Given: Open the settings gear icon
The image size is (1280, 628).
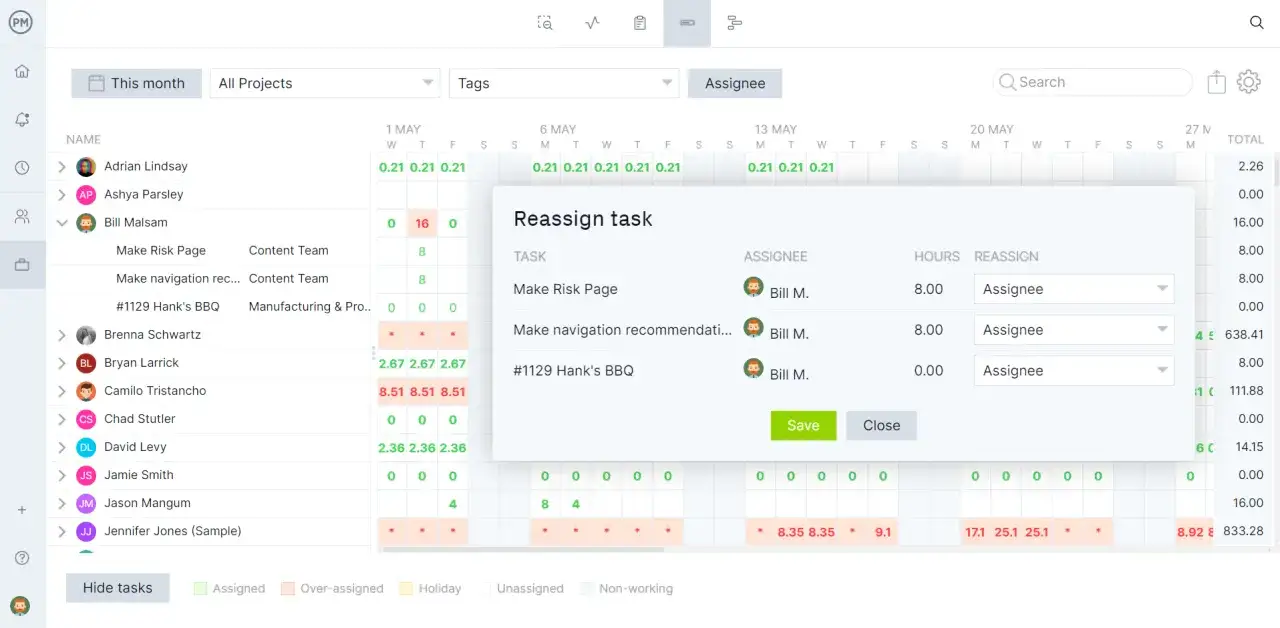Looking at the screenshot, I should coord(1248,82).
